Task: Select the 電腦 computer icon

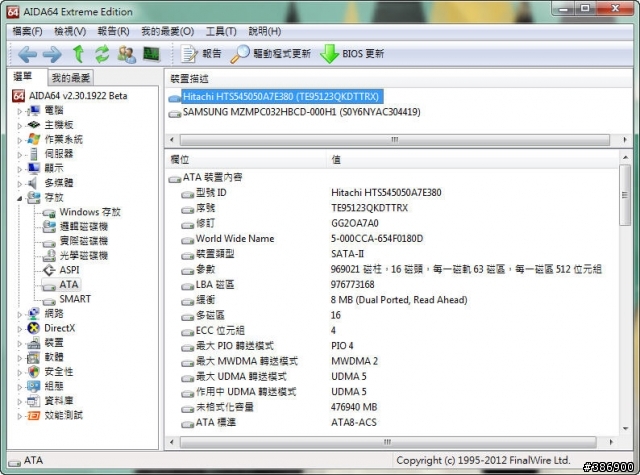Action: 33,110
